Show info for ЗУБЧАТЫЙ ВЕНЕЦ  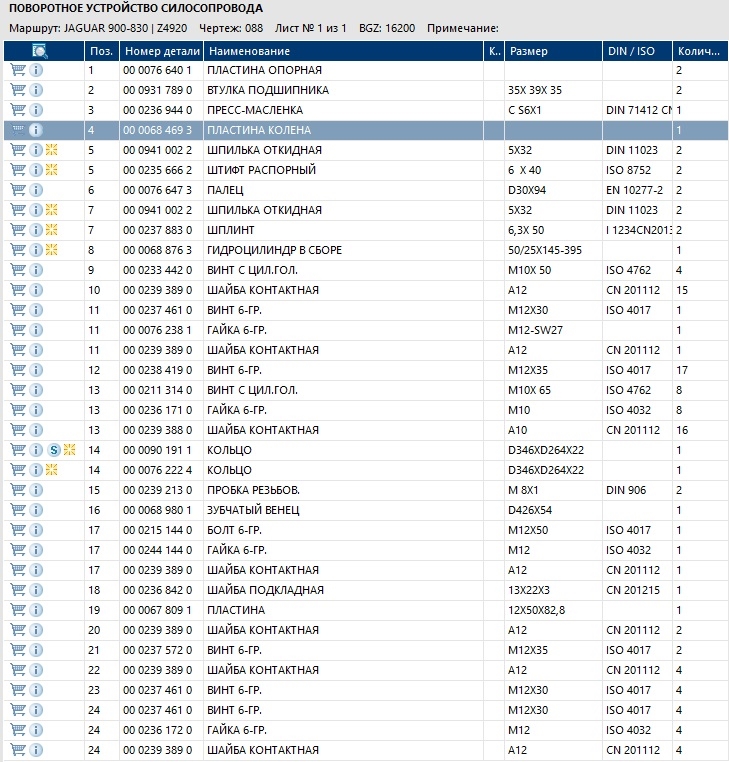tap(36, 510)
